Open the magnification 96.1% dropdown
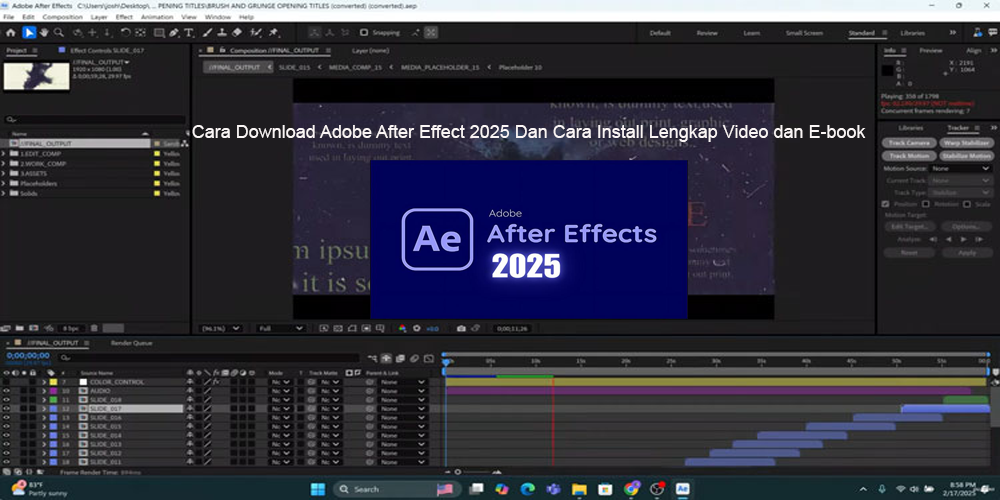 pyautogui.click(x=221, y=328)
